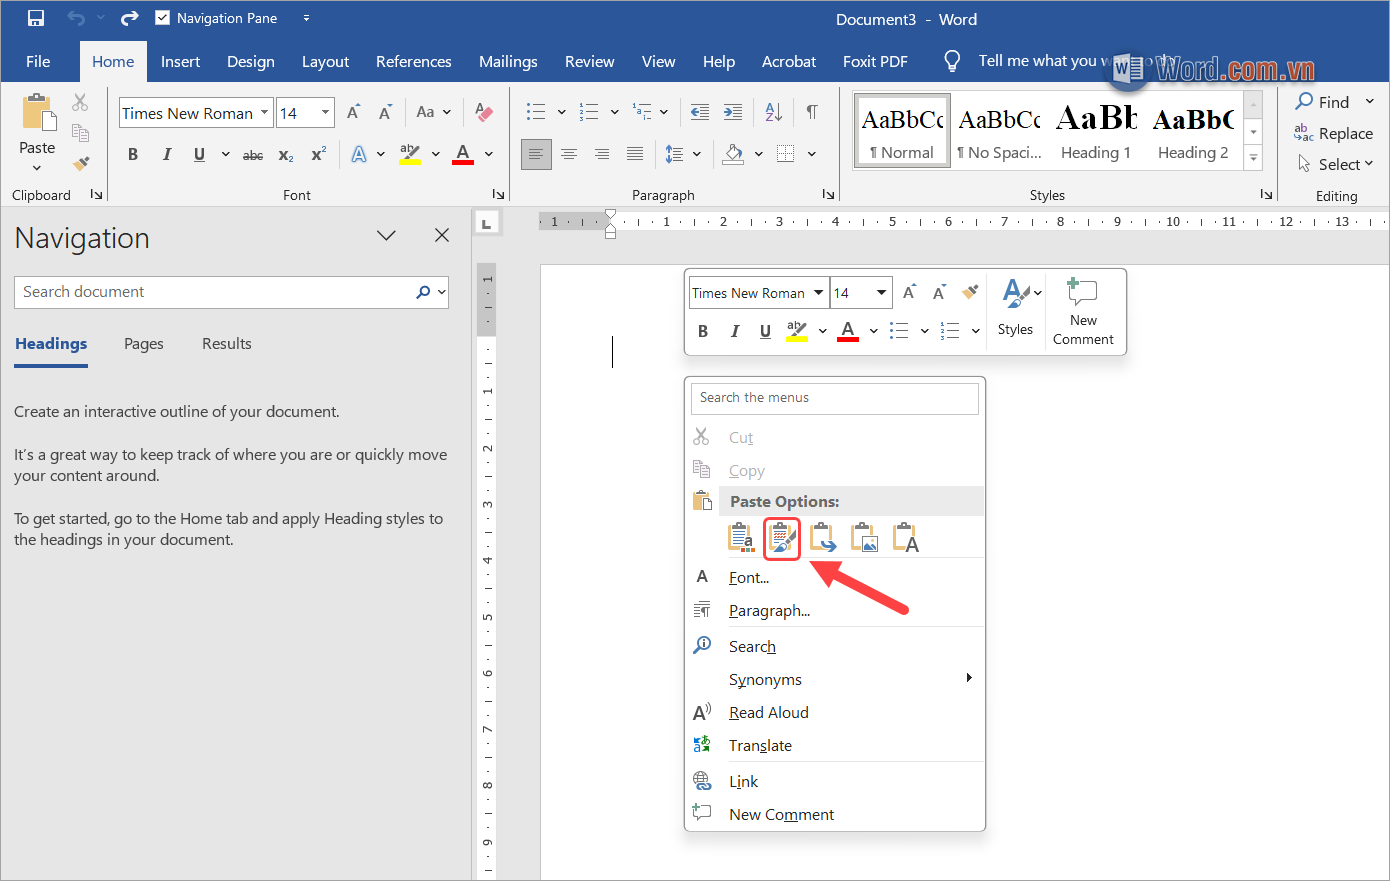Toggle Align Left in the ribbon

pyautogui.click(x=536, y=154)
